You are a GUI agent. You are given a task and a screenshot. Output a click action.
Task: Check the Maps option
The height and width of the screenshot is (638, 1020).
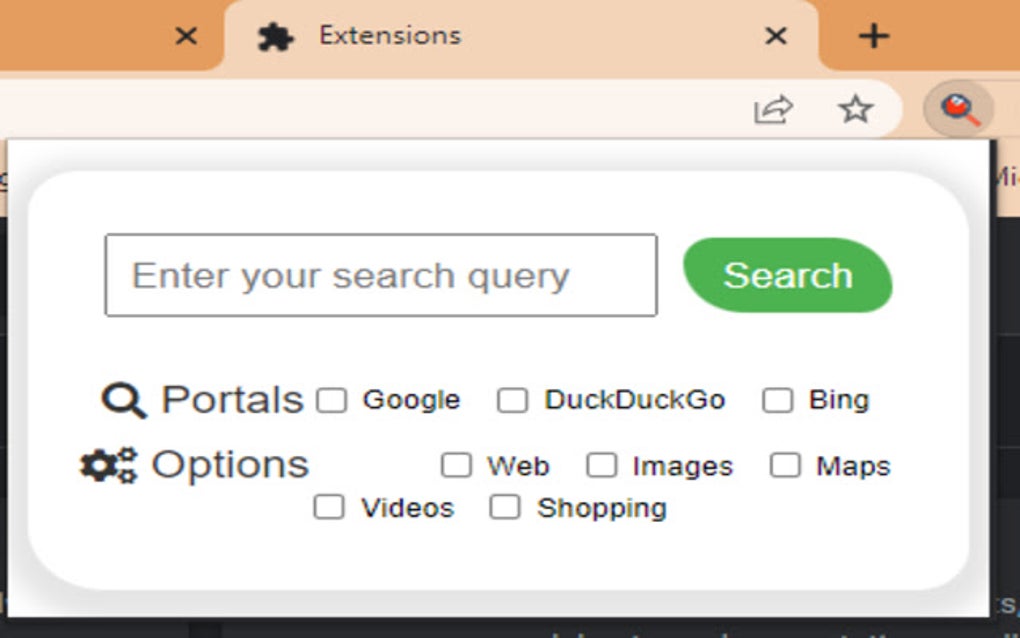(x=785, y=465)
